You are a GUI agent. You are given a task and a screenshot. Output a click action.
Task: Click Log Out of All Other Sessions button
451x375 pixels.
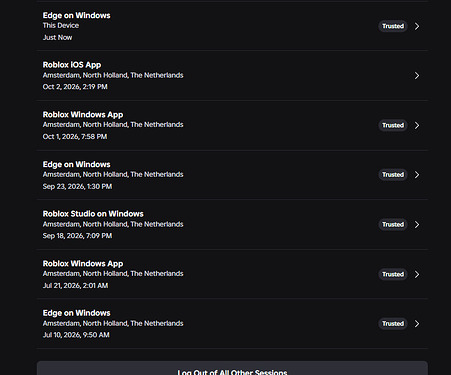tap(232, 368)
